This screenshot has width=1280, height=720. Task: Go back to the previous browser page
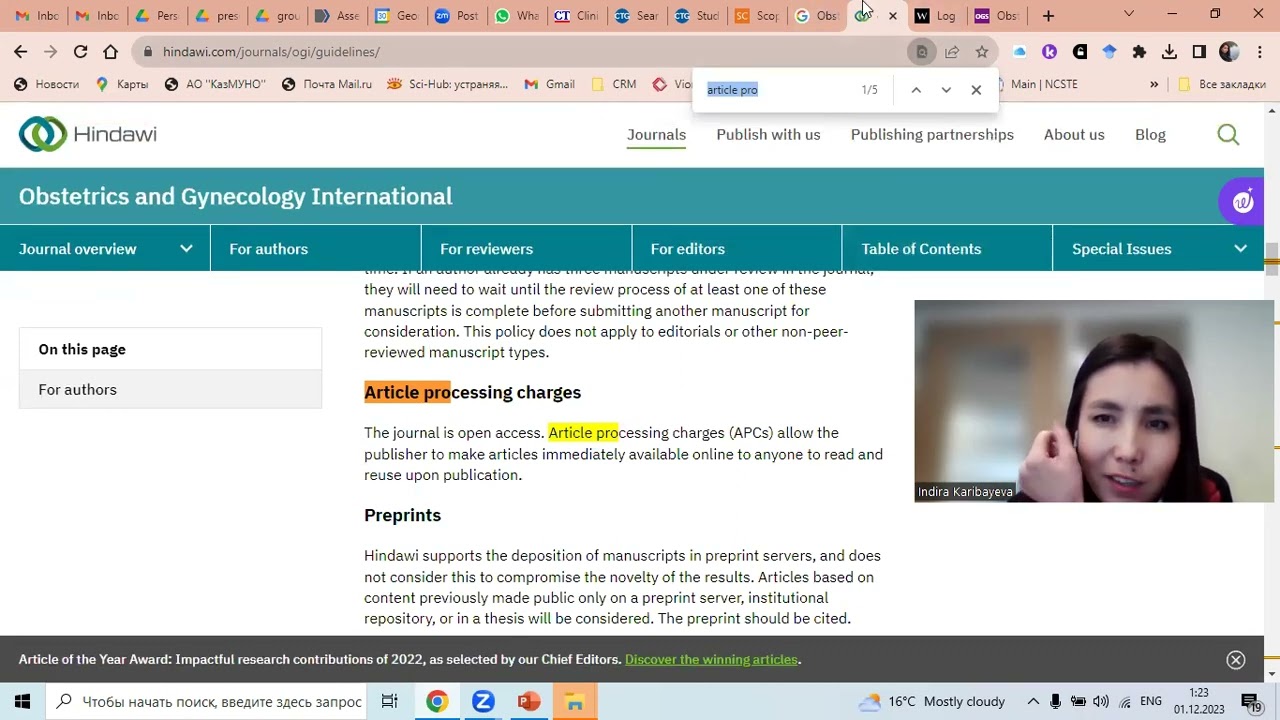(x=21, y=52)
